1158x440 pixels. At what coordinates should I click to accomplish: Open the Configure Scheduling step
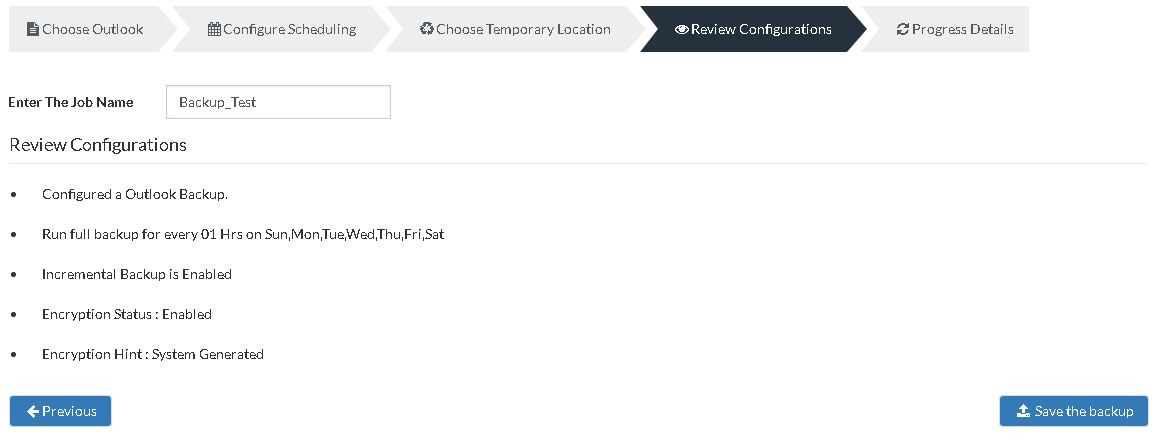[281, 30]
